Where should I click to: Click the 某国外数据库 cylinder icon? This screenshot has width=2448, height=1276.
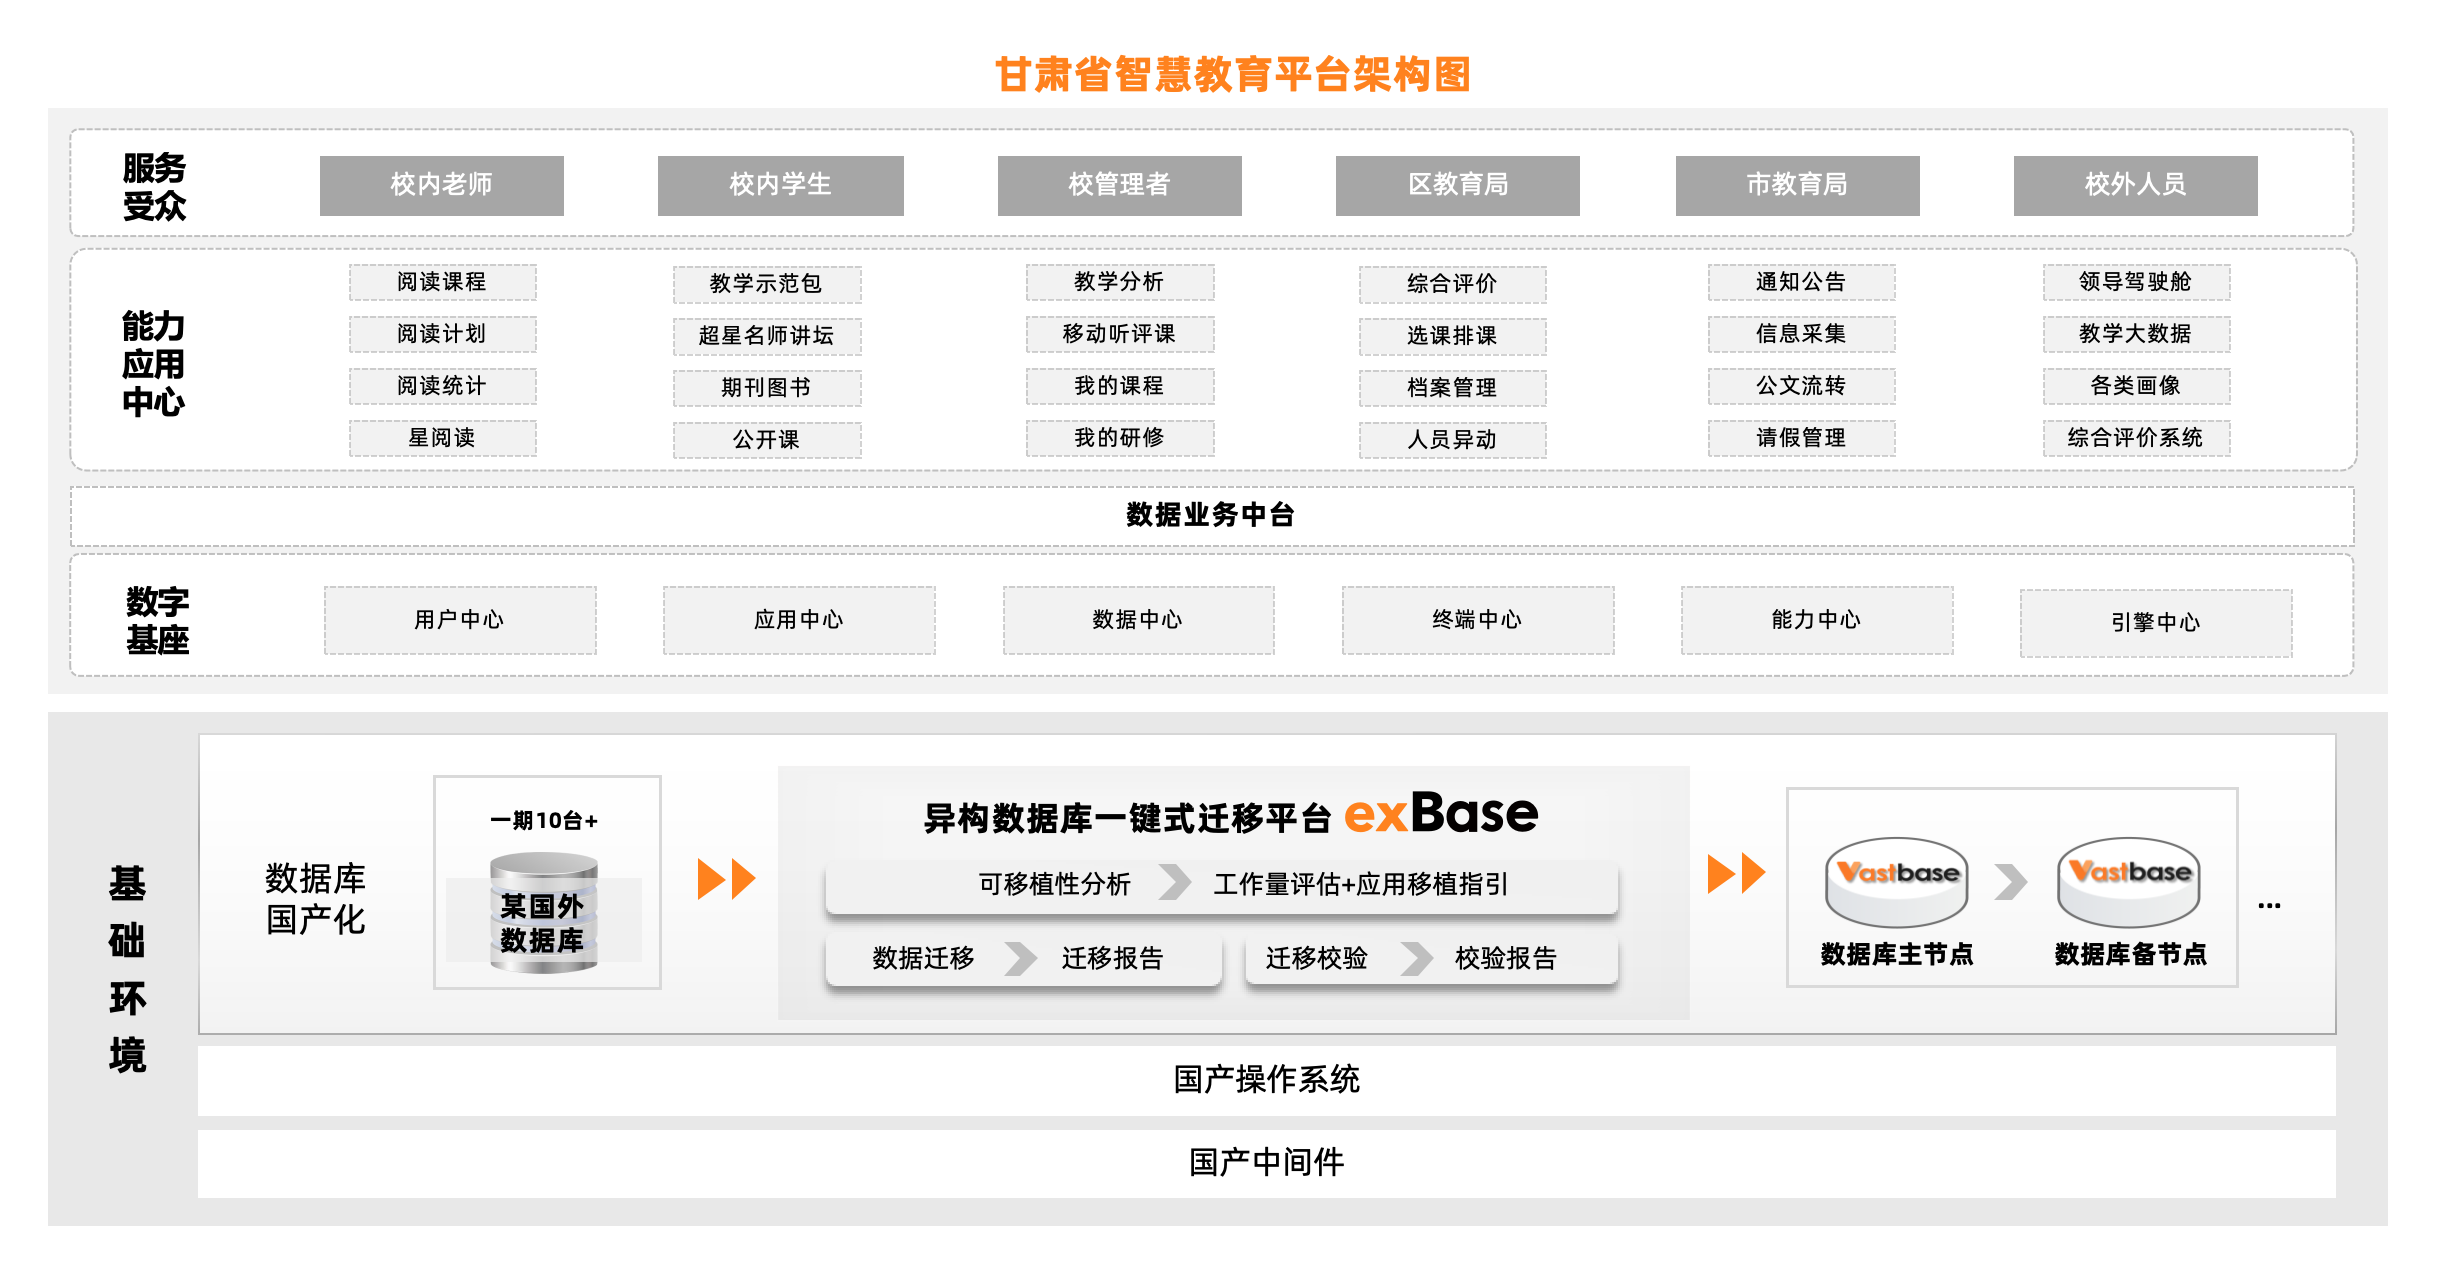coord(543,911)
